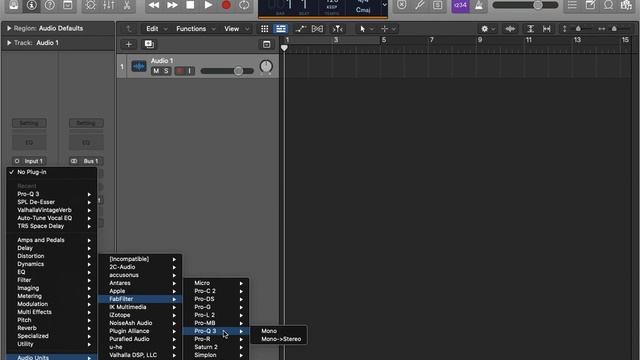Image resolution: width=640 pixels, height=360 pixels.
Task: Open the Apple Loops browser icon
Action: pyautogui.click(x=609, y=5)
